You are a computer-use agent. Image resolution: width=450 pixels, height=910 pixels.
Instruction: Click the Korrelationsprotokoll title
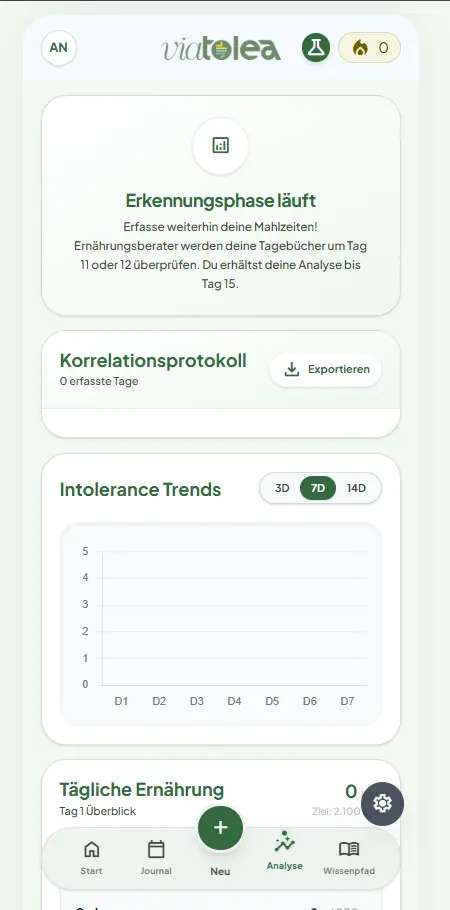(x=153, y=360)
